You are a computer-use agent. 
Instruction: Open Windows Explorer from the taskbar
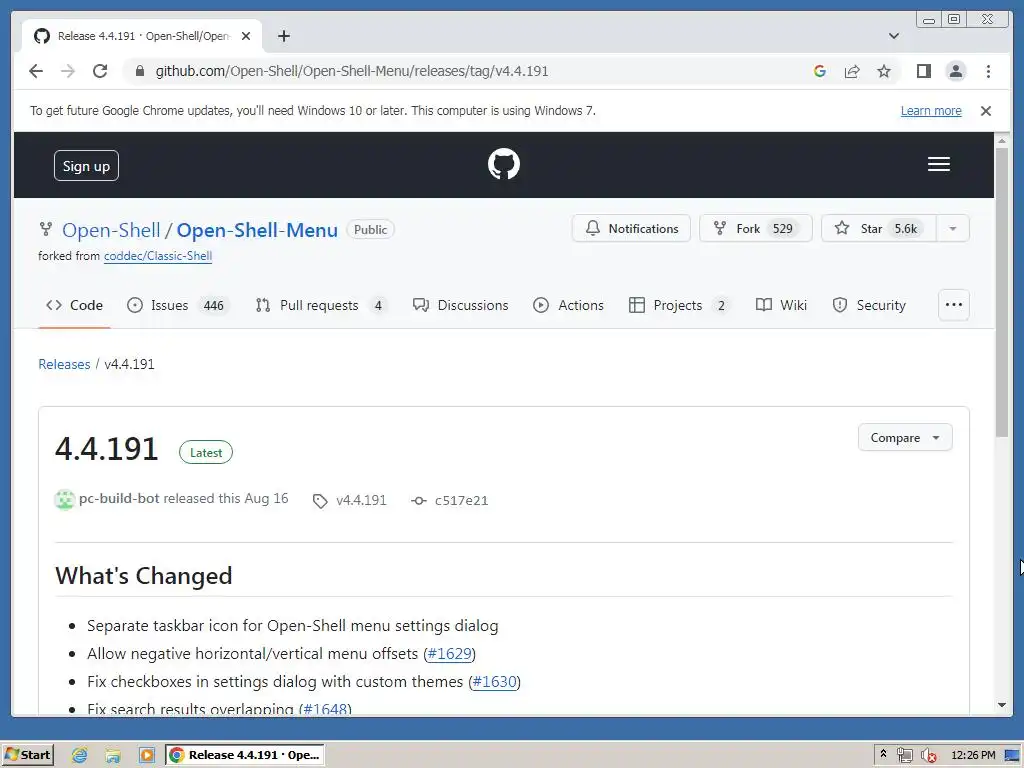(x=113, y=756)
